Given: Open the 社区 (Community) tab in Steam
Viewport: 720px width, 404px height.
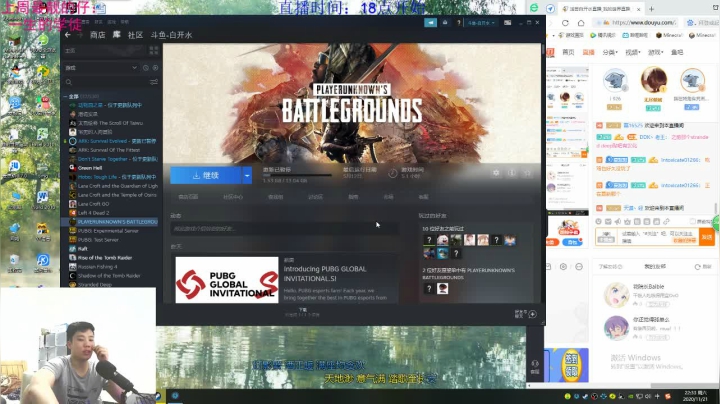Looking at the screenshot, I should coord(135,35).
